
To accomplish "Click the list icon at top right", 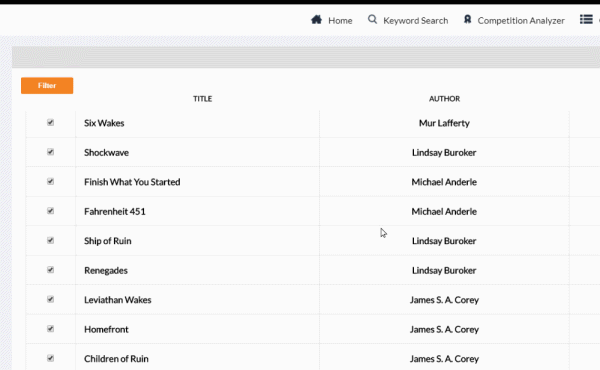I will pyautogui.click(x=586, y=19).
